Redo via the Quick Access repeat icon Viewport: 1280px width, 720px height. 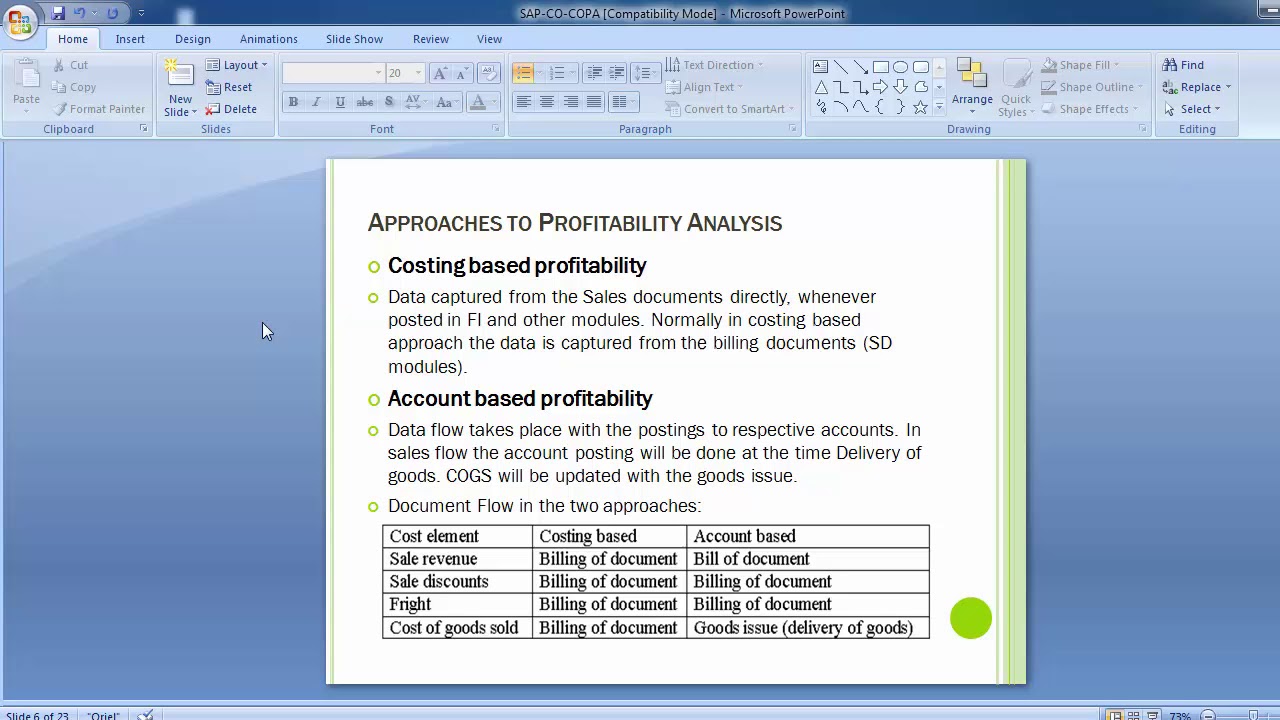point(112,13)
